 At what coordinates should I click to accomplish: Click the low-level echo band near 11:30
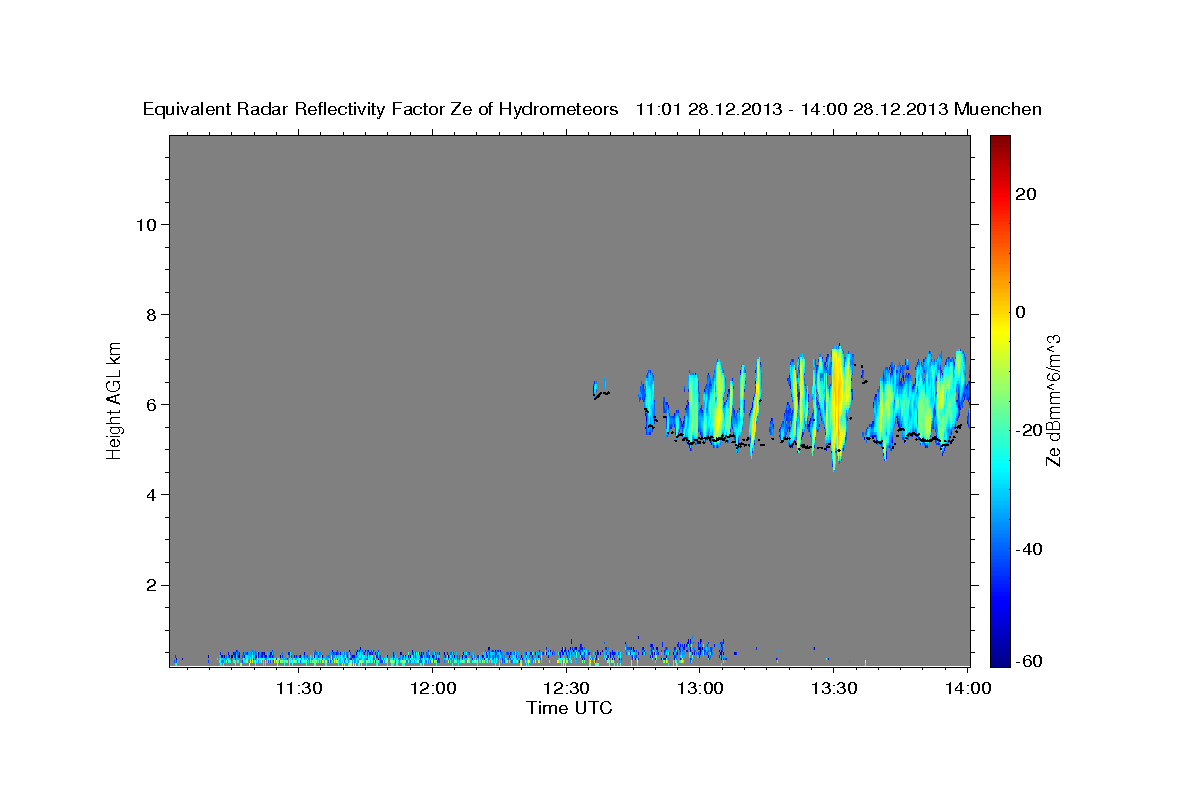(x=299, y=658)
